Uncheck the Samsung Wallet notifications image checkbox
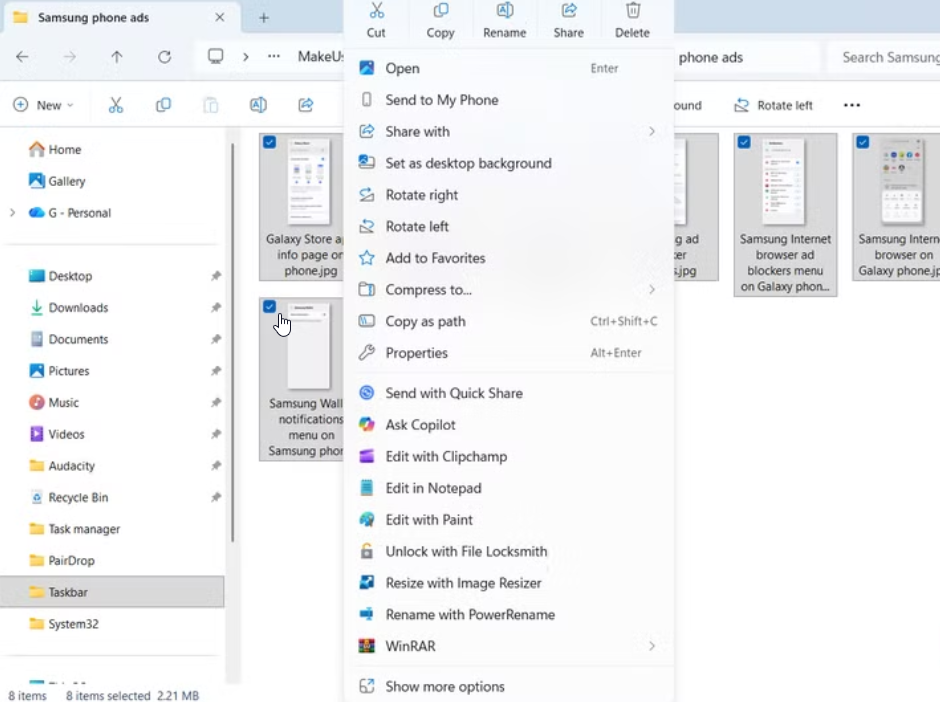The height and width of the screenshot is (702, 940). [270, 307]
